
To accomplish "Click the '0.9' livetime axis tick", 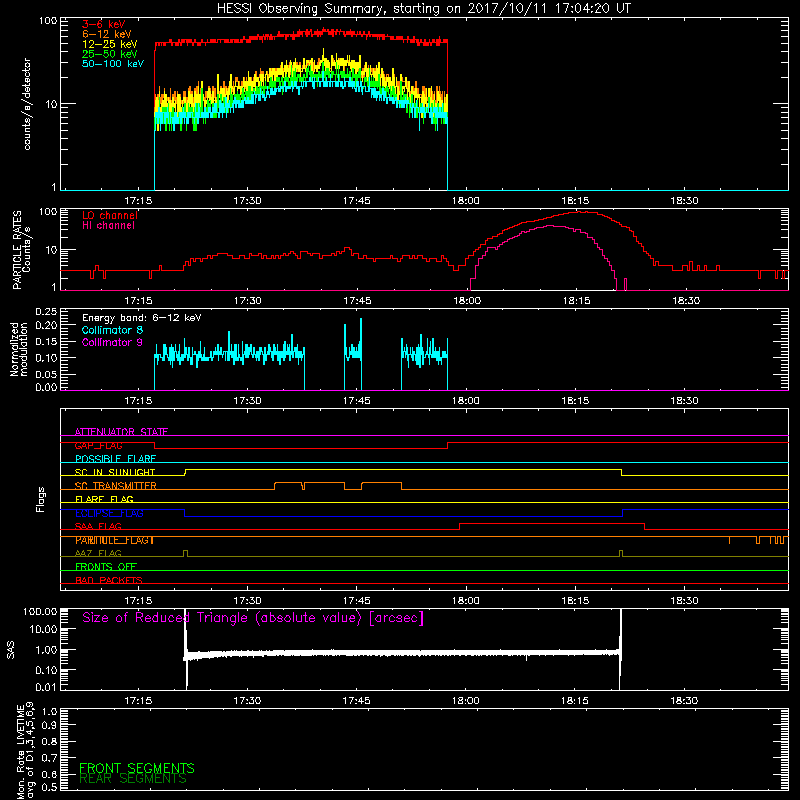I will pyautogui.click(x=49, y=725).
